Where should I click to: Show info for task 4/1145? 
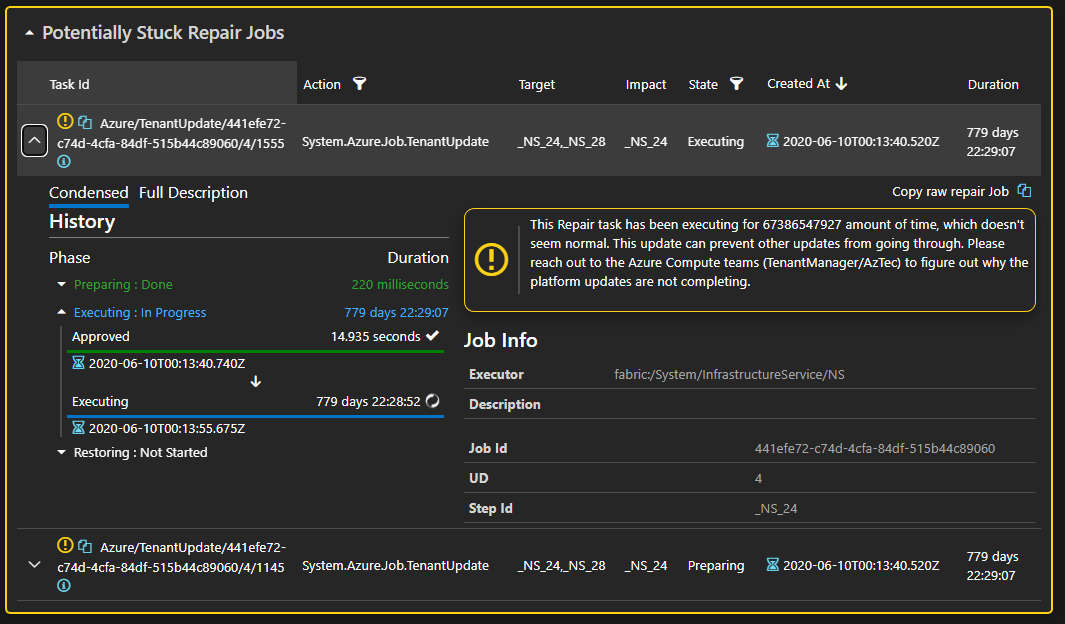click(x=64, y=585)
